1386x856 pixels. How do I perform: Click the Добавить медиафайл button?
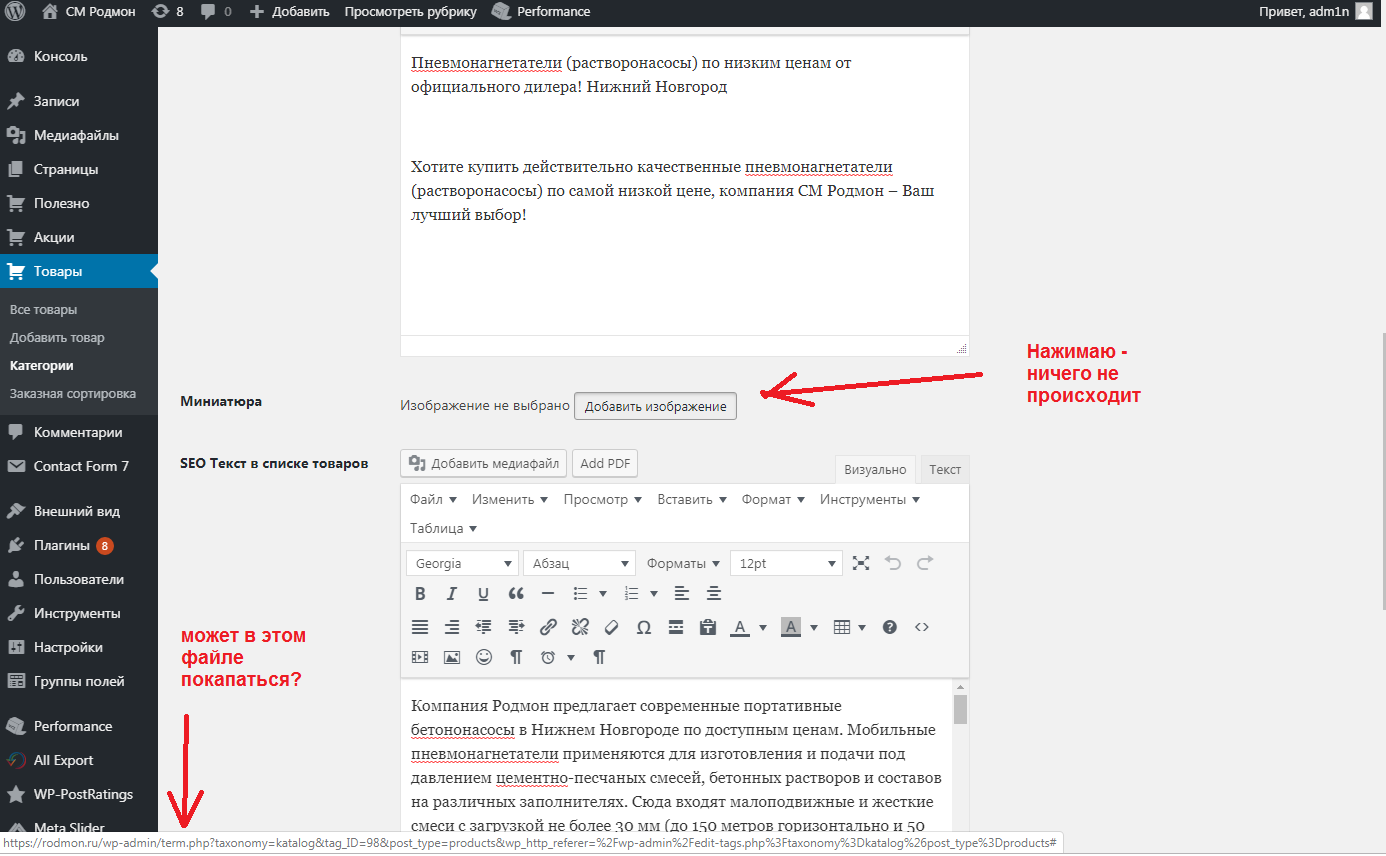[x=484, y=463]
